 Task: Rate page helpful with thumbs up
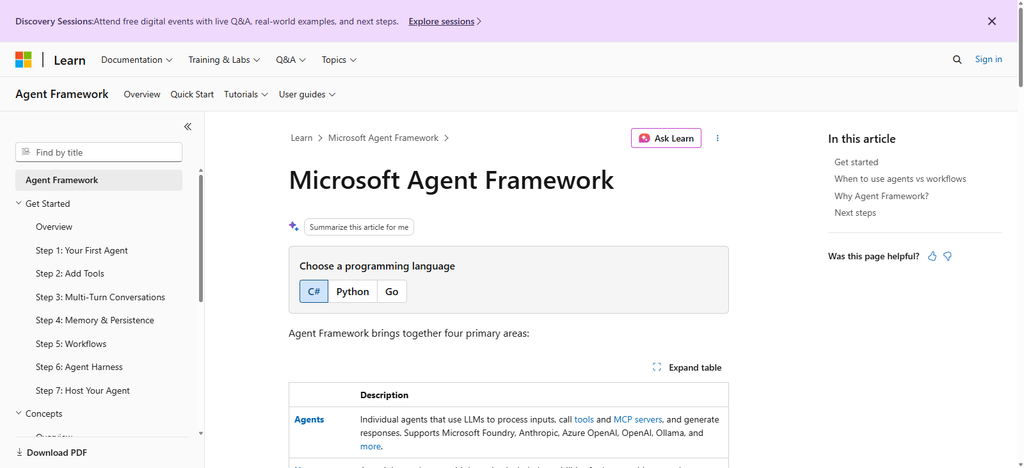(932, 257)
